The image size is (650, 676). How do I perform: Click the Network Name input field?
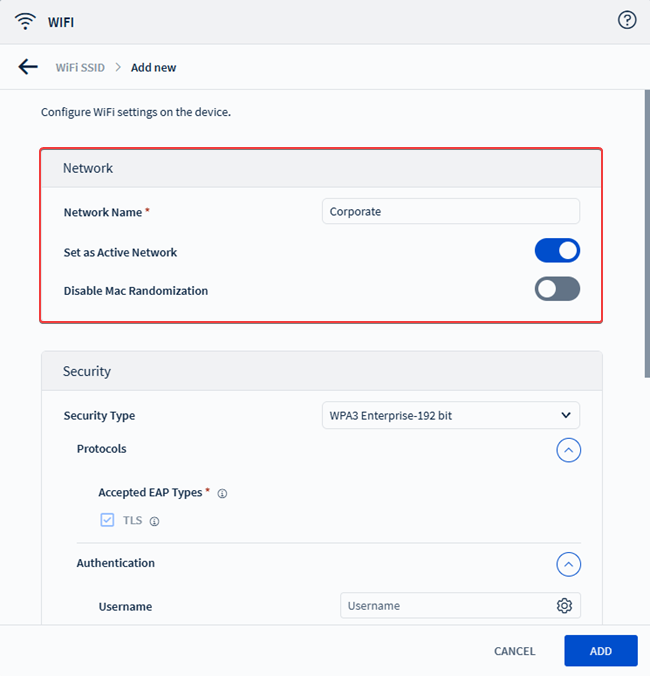[x=451, y=211]
